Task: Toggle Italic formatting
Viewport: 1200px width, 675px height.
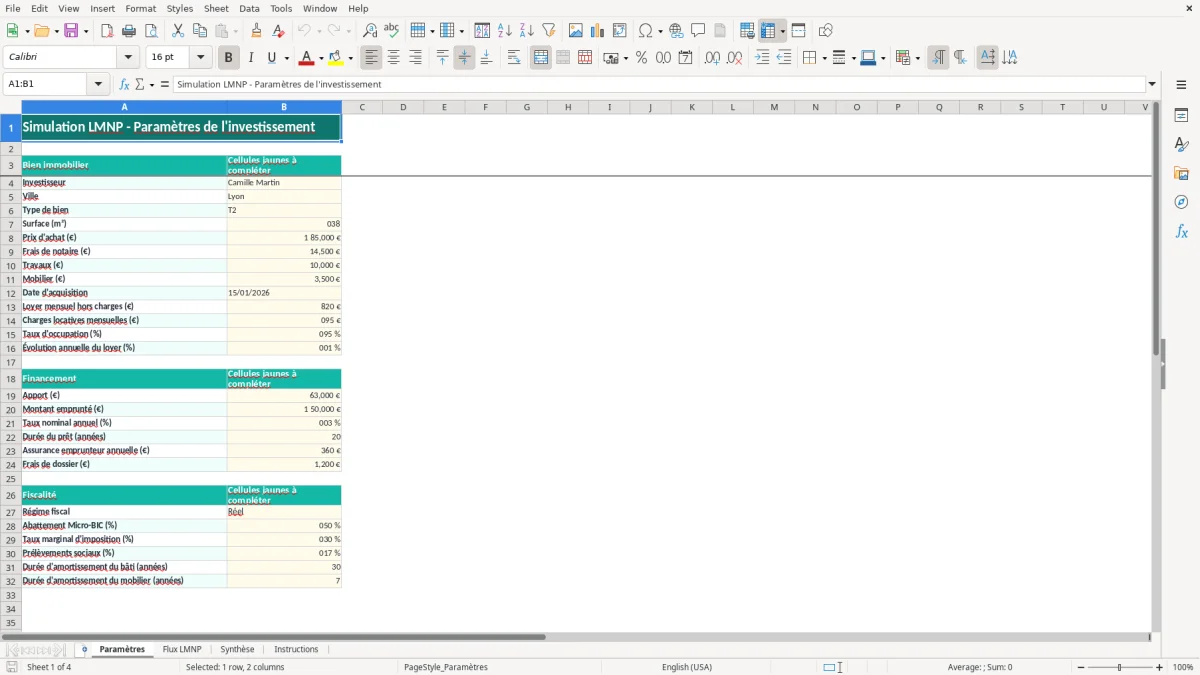Action: pos(251,58)
